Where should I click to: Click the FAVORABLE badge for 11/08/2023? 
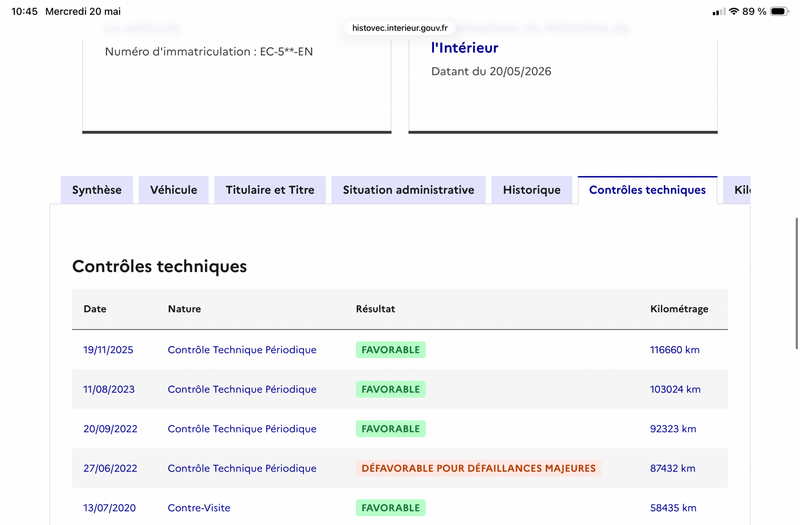tap(391, 389)
